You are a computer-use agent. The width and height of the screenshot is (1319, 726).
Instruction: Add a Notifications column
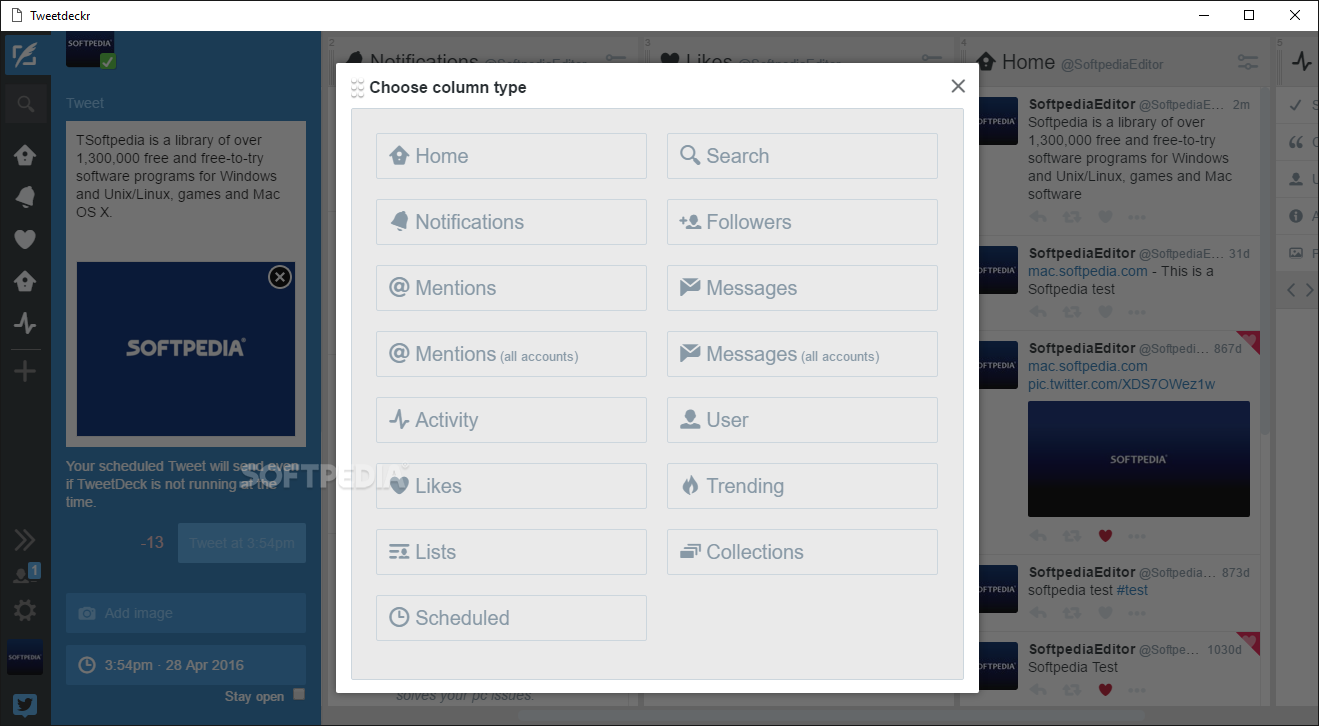pos(511,222)
